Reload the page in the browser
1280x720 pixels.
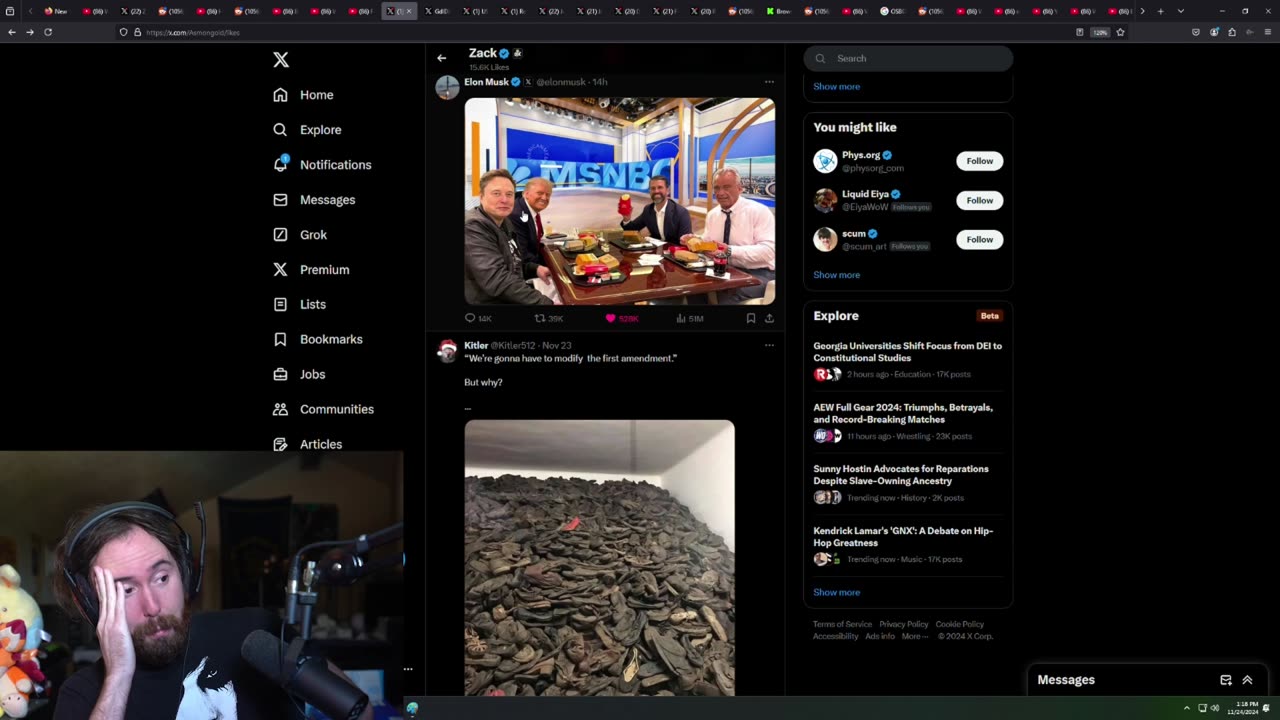click(x=47, y=32)
